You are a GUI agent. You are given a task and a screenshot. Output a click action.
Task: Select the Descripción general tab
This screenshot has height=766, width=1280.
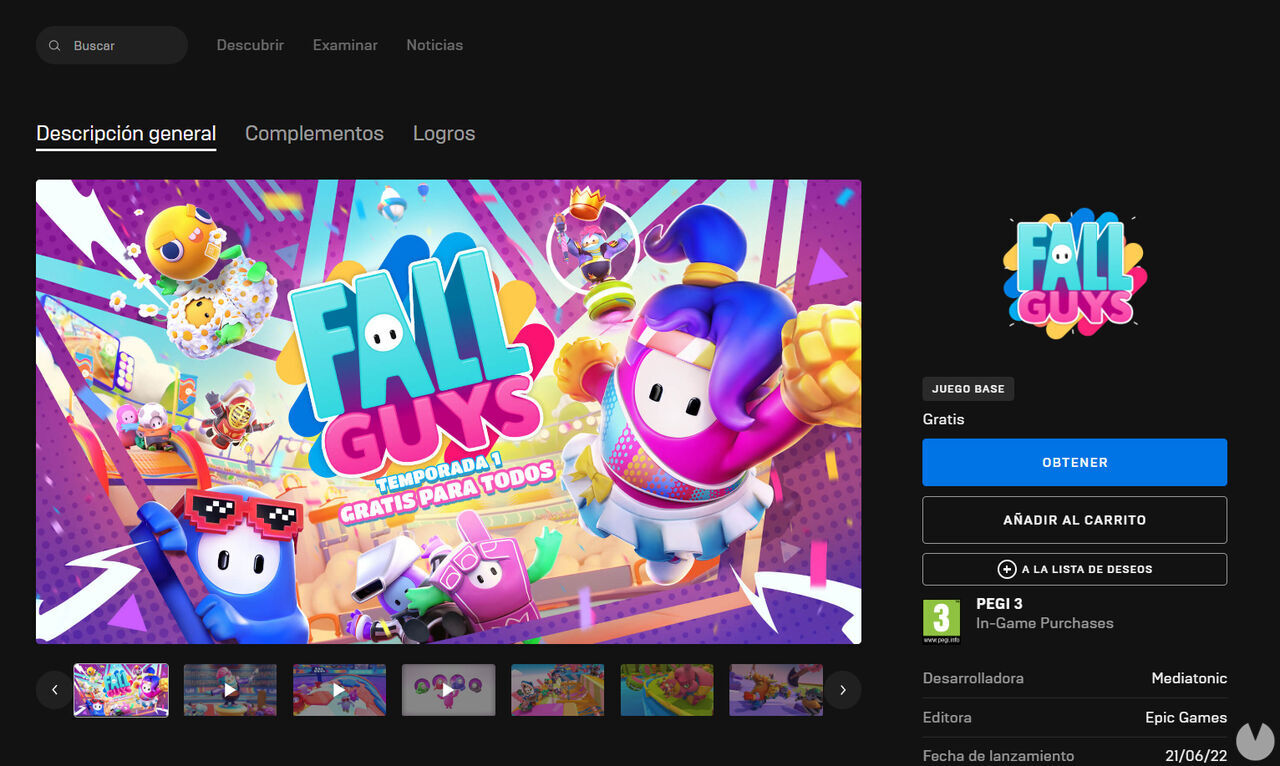coord(126,132)
